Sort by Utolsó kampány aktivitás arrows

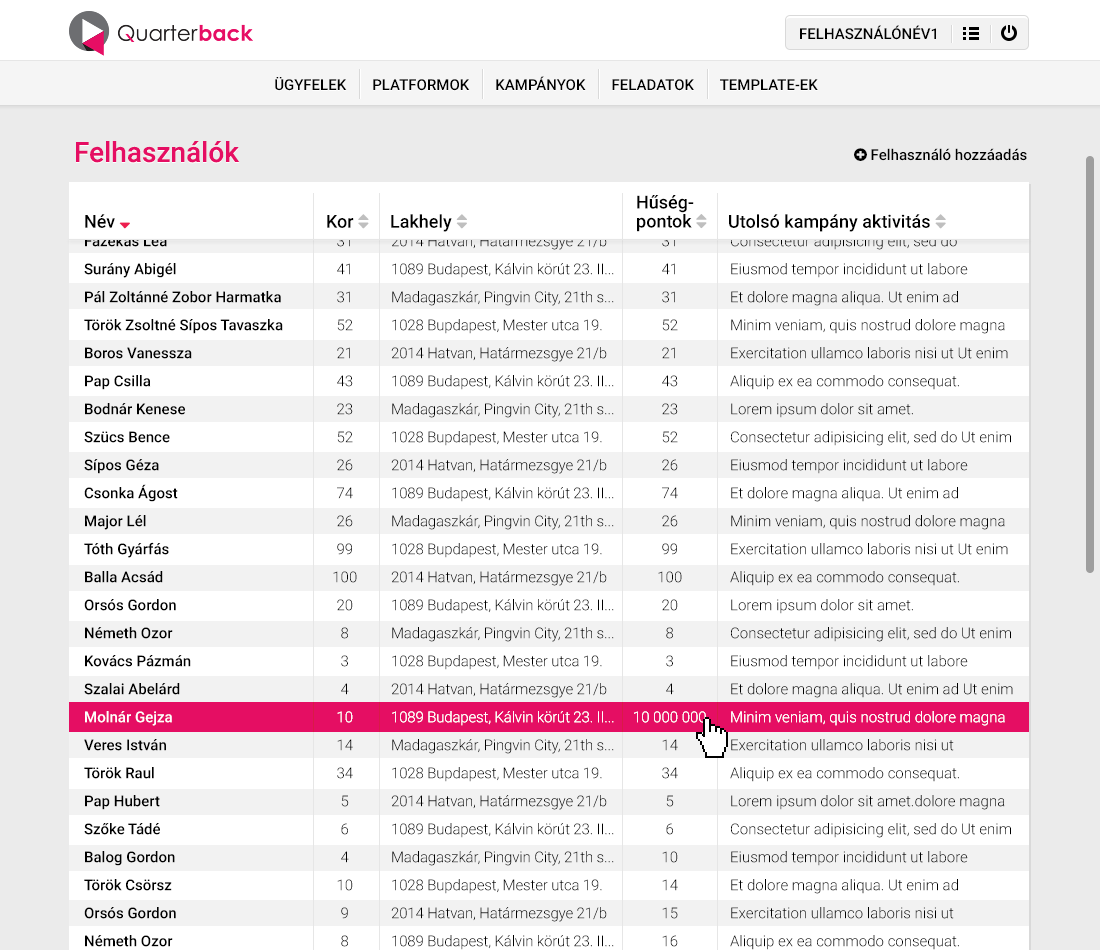coord(941,222)
